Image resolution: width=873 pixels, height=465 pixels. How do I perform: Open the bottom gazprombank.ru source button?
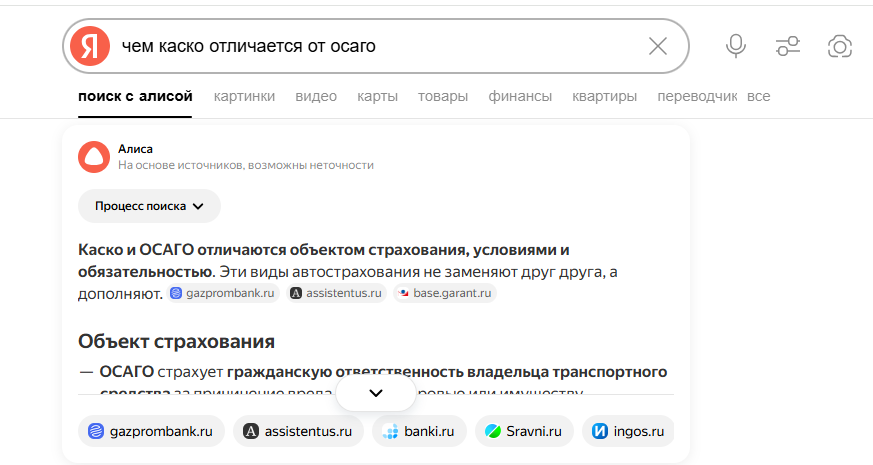(x=151, y=431)
